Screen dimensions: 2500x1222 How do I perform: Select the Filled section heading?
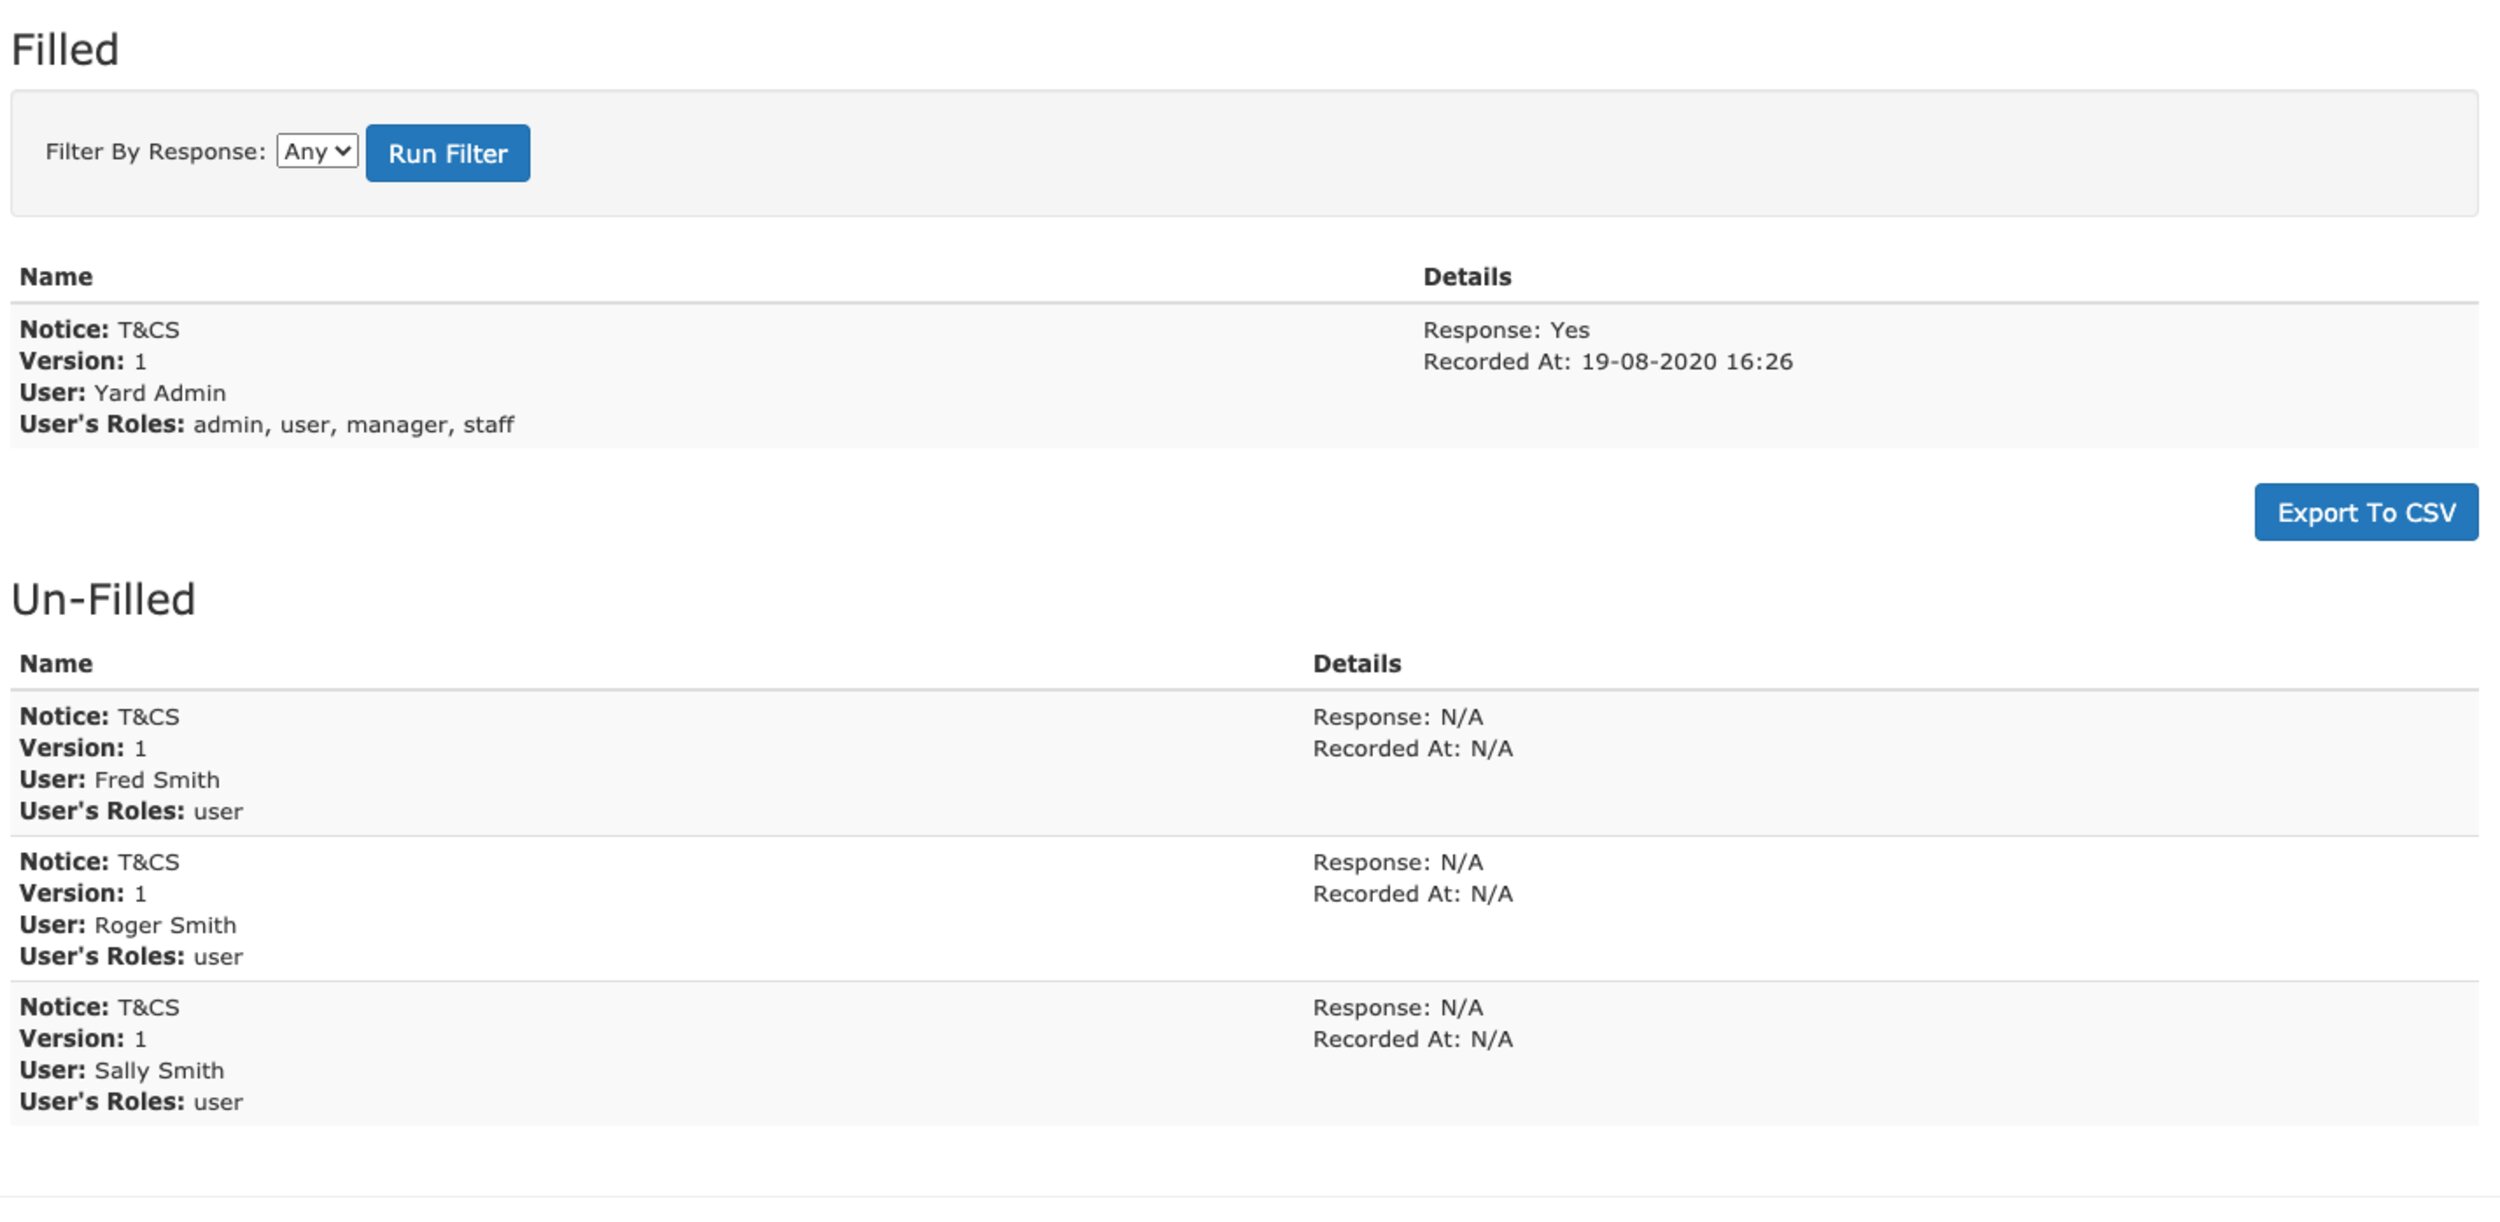pos(65,50)
